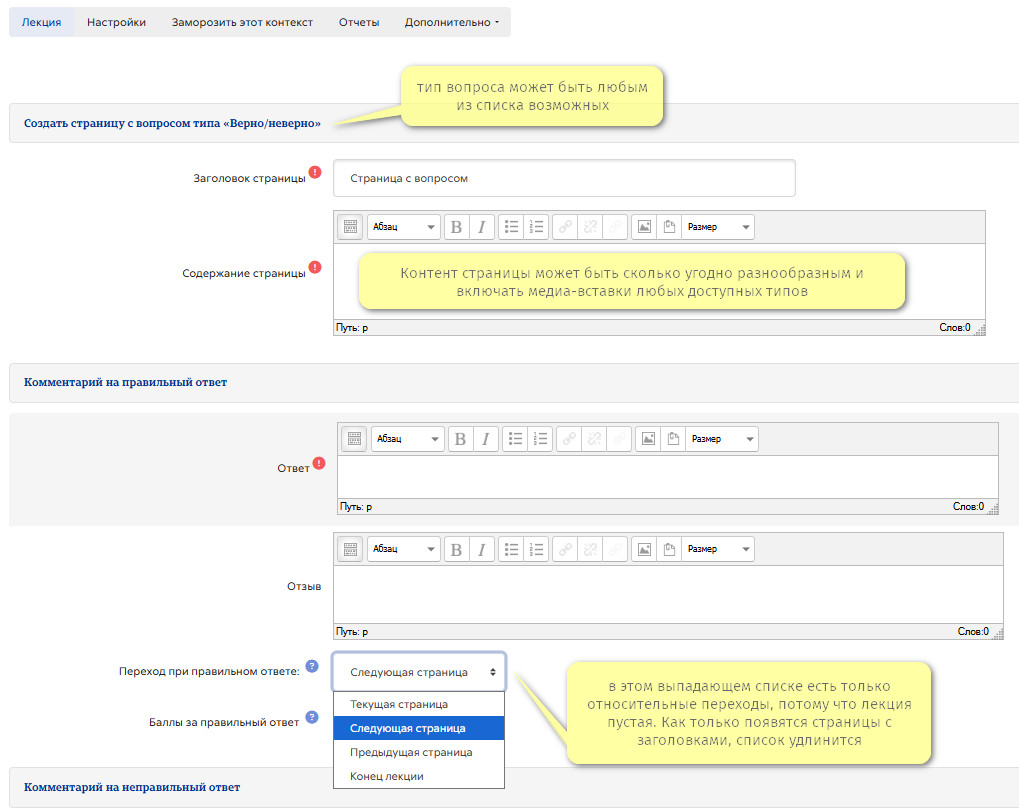Open the 'Дополнительно' dropdown menu
The height and width of the screenshot is (811, 1019).
[451, 22]
